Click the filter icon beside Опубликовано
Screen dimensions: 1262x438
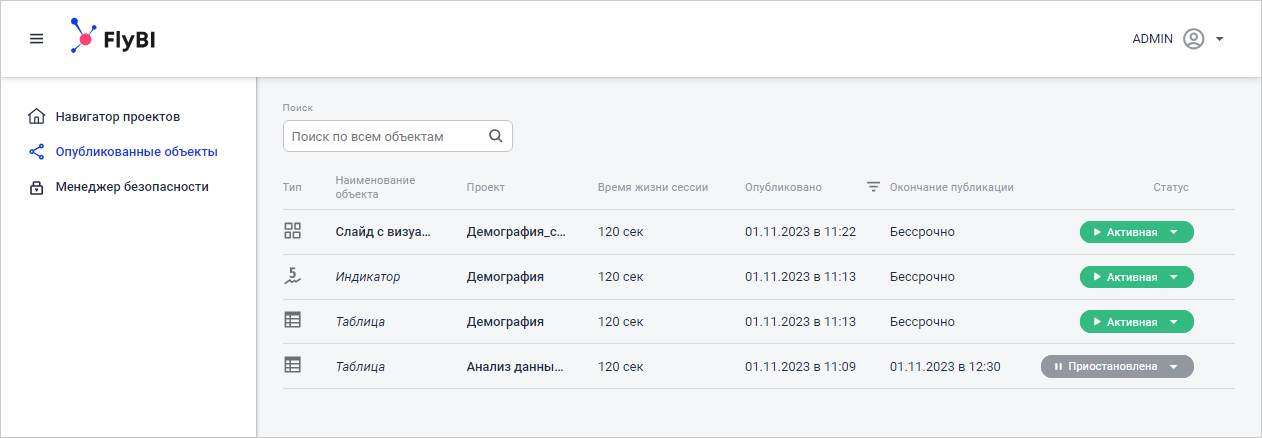(873, 187)
